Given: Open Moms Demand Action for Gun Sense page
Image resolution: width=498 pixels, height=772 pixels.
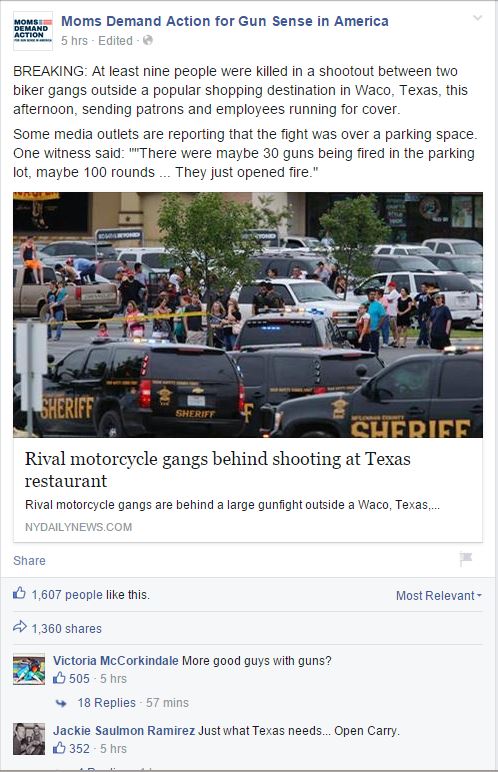Looking at the screenshot, I should pos(225,21).
